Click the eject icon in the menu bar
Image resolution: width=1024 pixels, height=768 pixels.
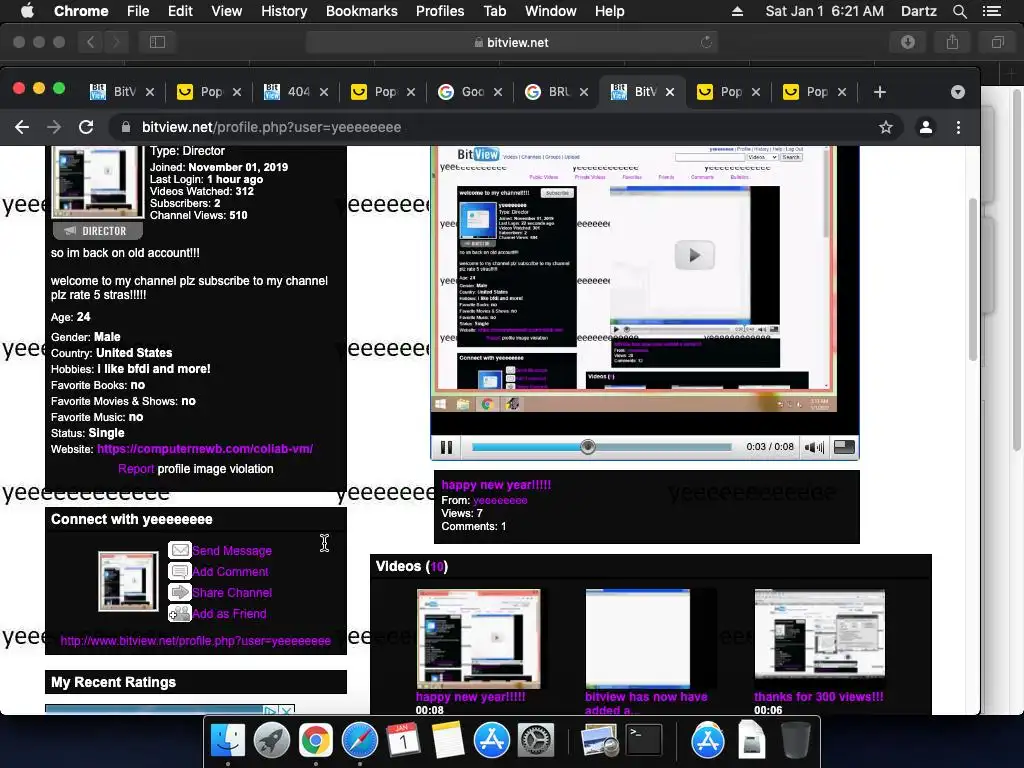[x=737, y=11]
